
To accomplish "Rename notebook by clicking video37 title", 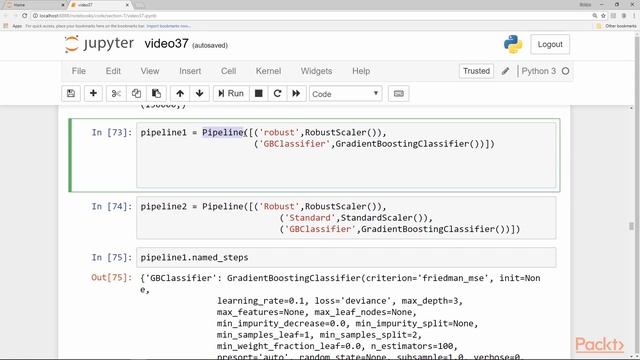I will click(166, 44).
